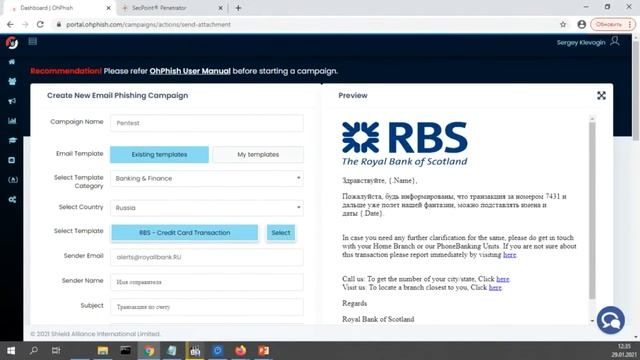Focus the Campaign Name input field
Image resolution: width=640 pixels, height=360 pixels.
(x=207, y=123)
